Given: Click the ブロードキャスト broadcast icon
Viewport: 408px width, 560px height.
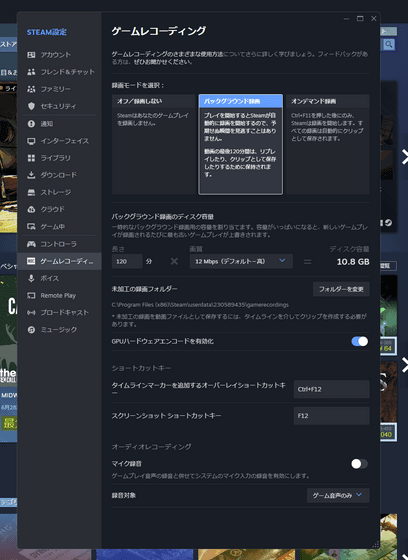Looking at the screenshot, I should click(31, 312).
